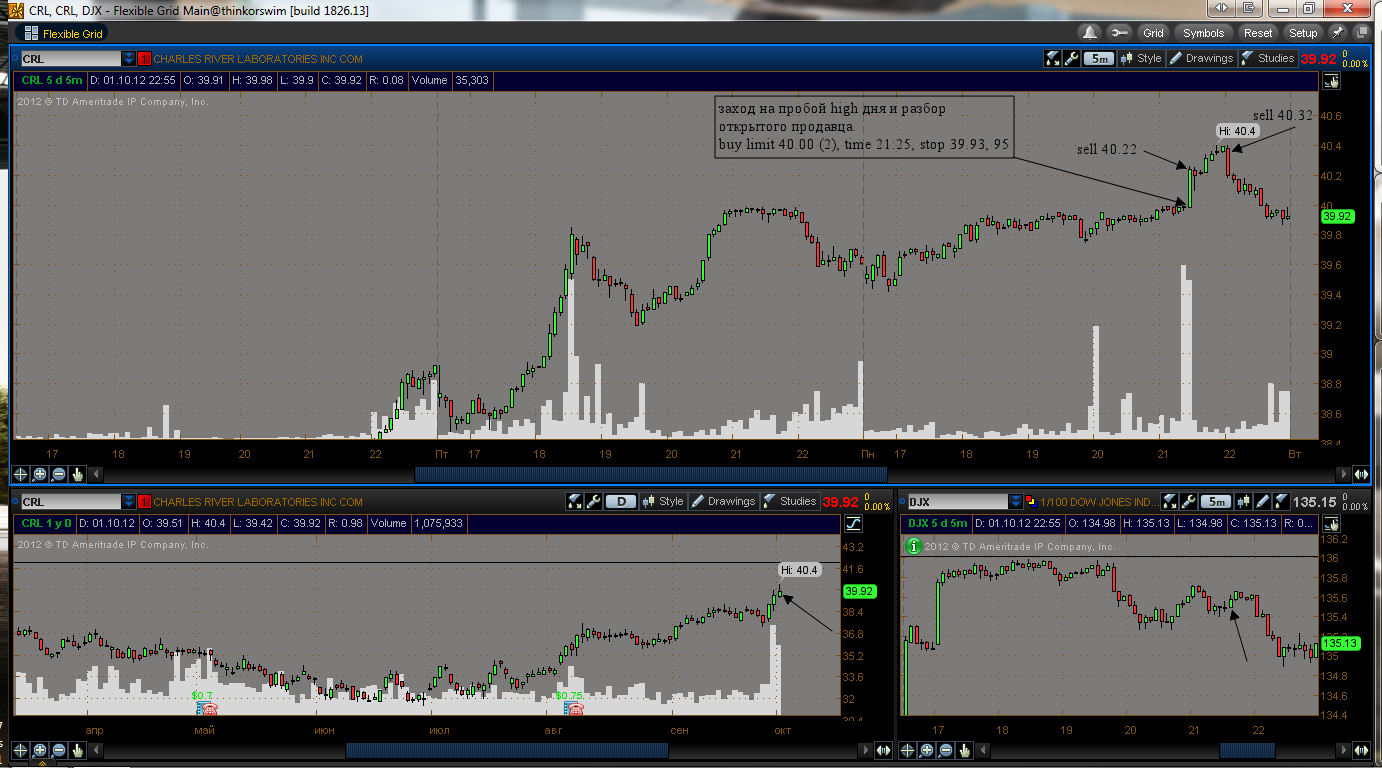Open Studies menu on the daily chart

(789, 501)
